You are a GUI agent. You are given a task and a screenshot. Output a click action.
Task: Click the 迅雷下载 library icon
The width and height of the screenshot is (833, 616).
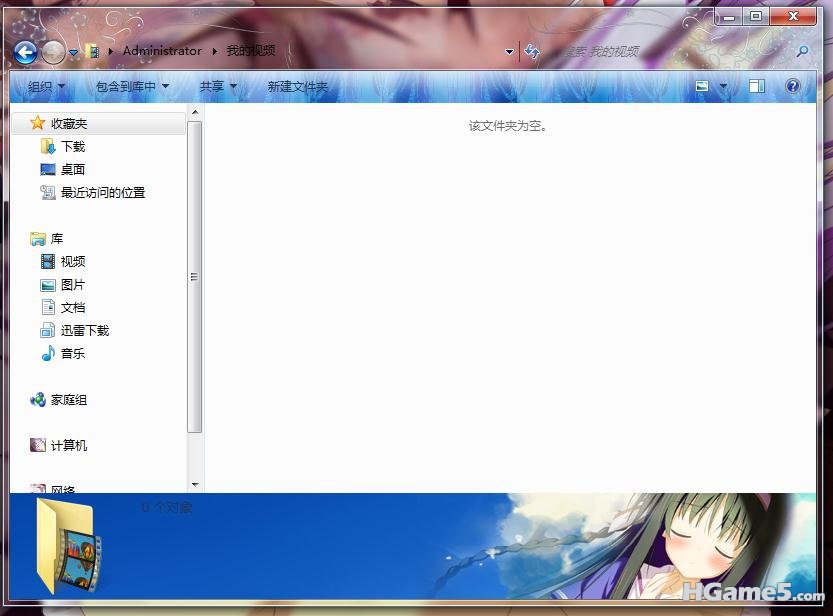pyautogui.click(x=48, y=330)
